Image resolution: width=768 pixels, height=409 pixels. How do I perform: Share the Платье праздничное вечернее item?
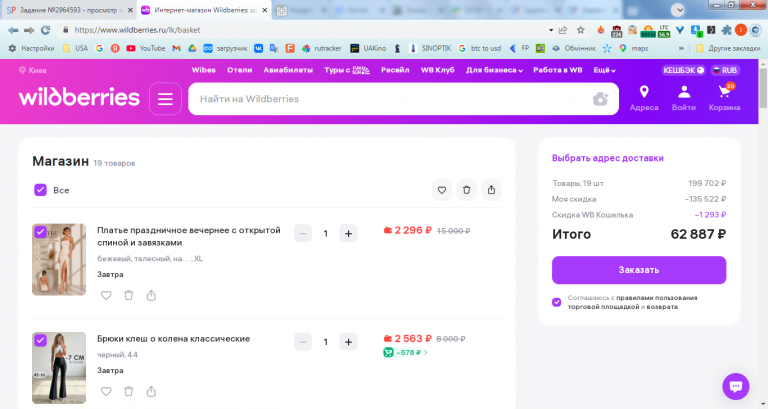point(151,295)
